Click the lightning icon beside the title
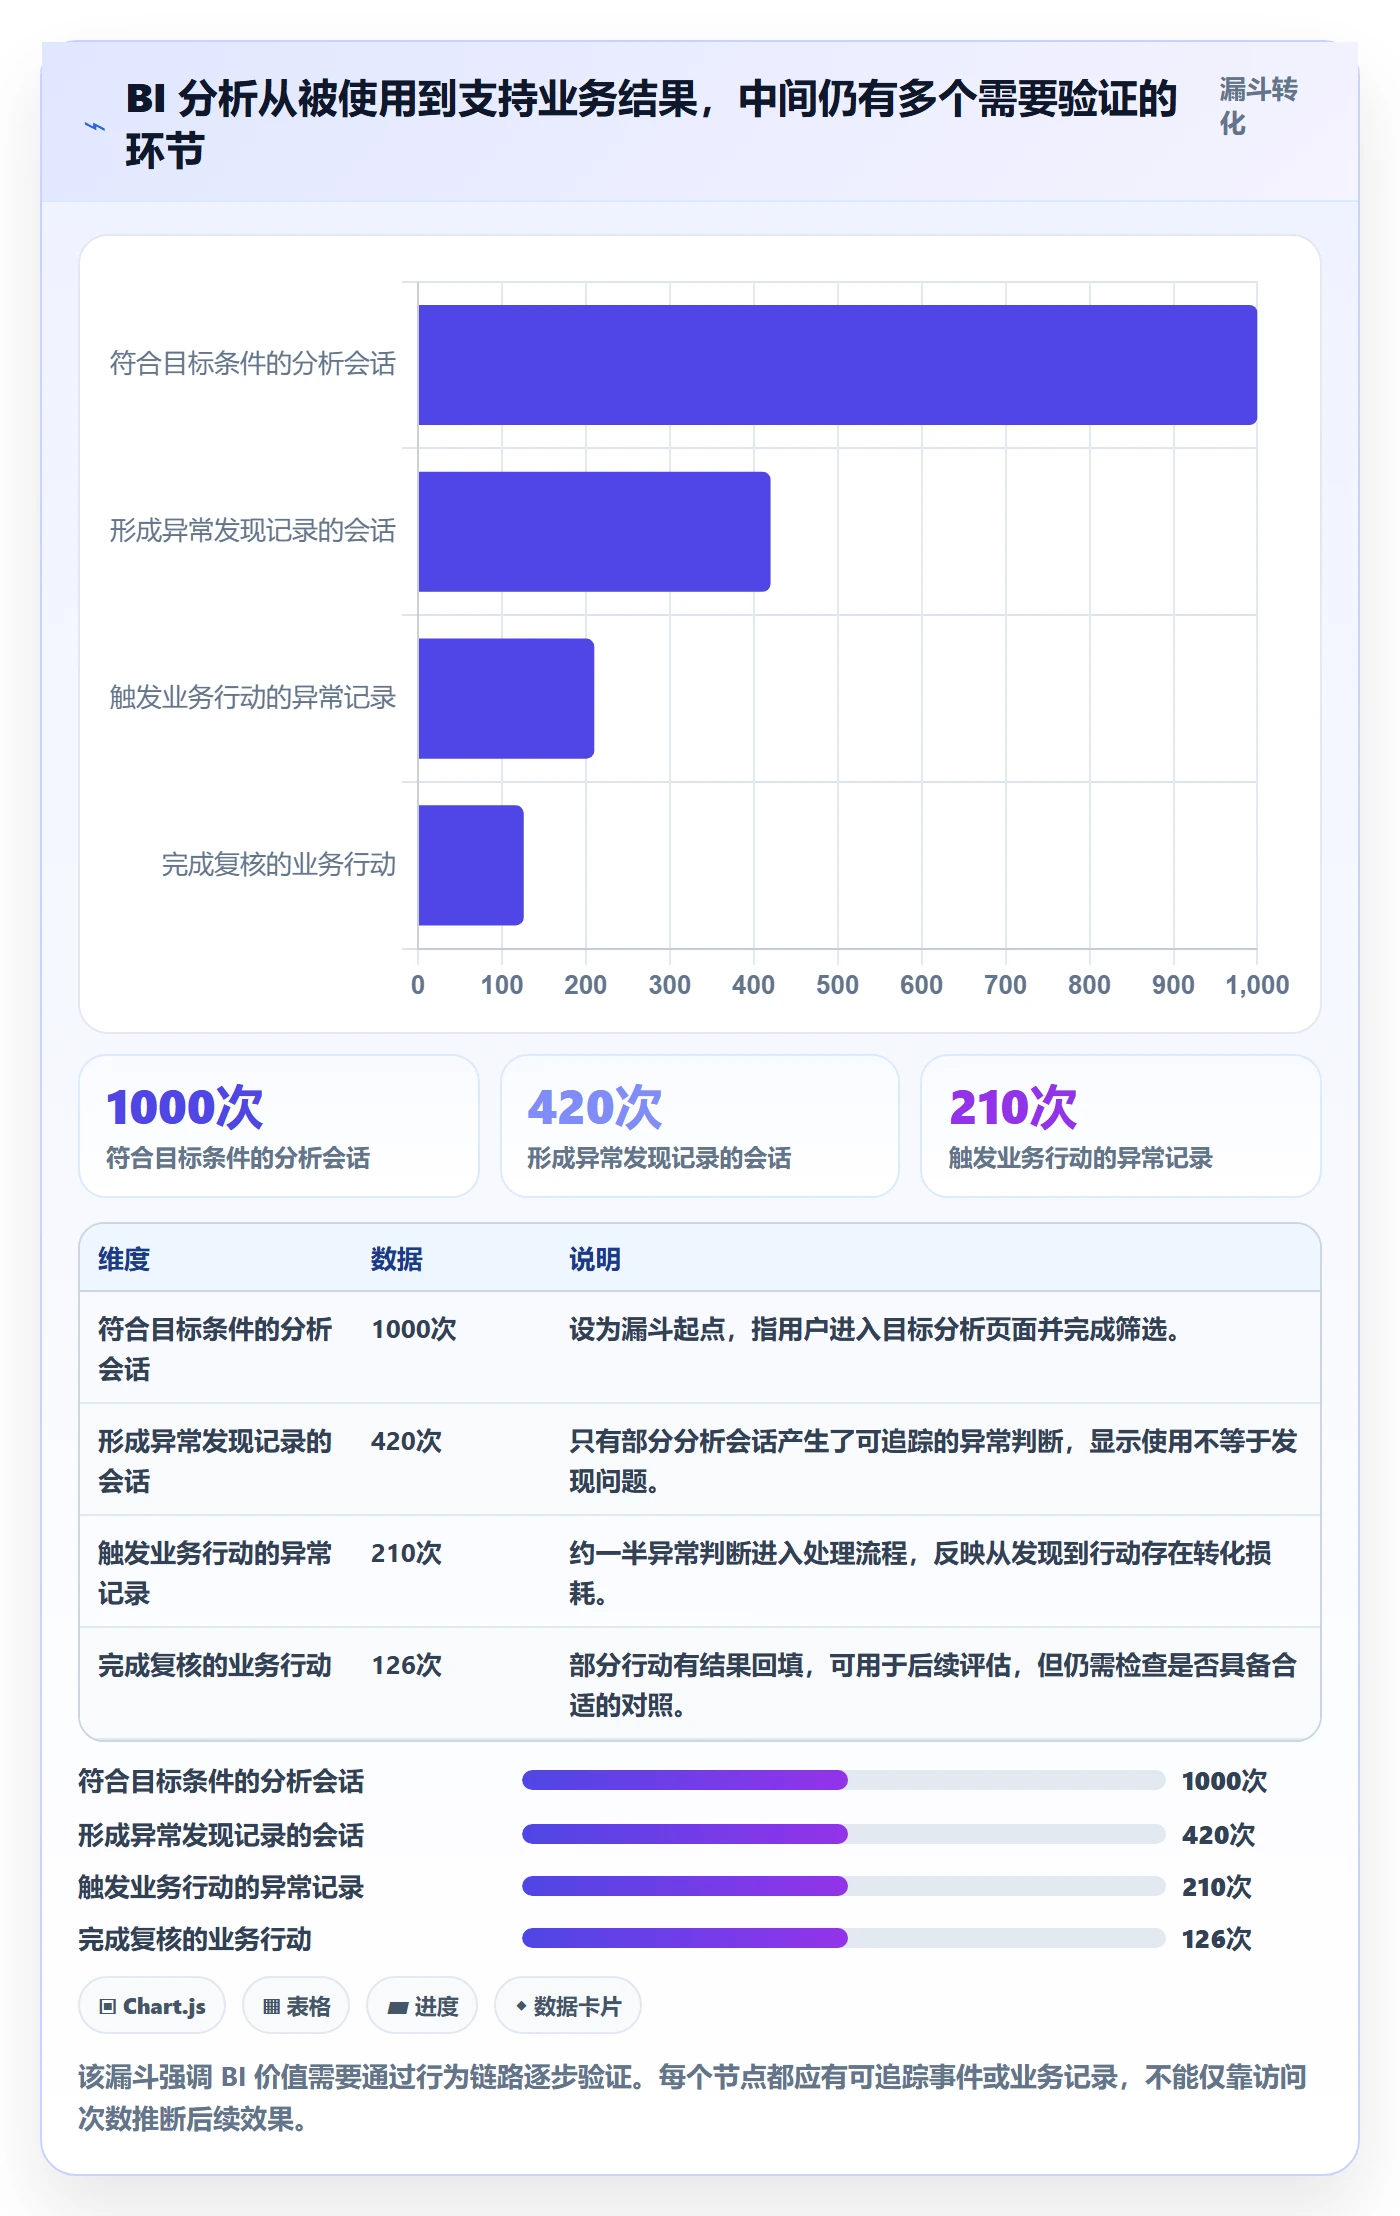The width and height of the screenshot is (1400, 2216). point(95,127)
